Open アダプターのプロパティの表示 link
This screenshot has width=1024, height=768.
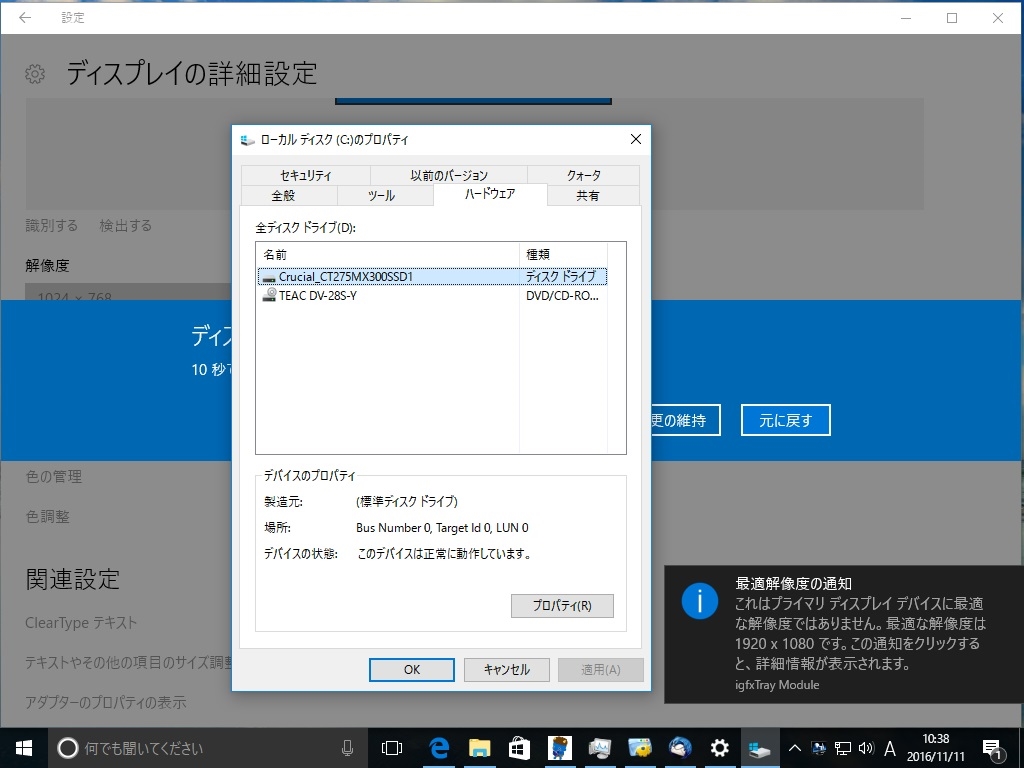(105, 702)
